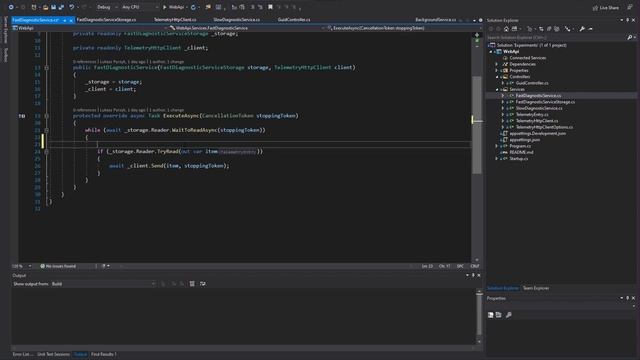Click the Open File folder icon

click(45, 7)
